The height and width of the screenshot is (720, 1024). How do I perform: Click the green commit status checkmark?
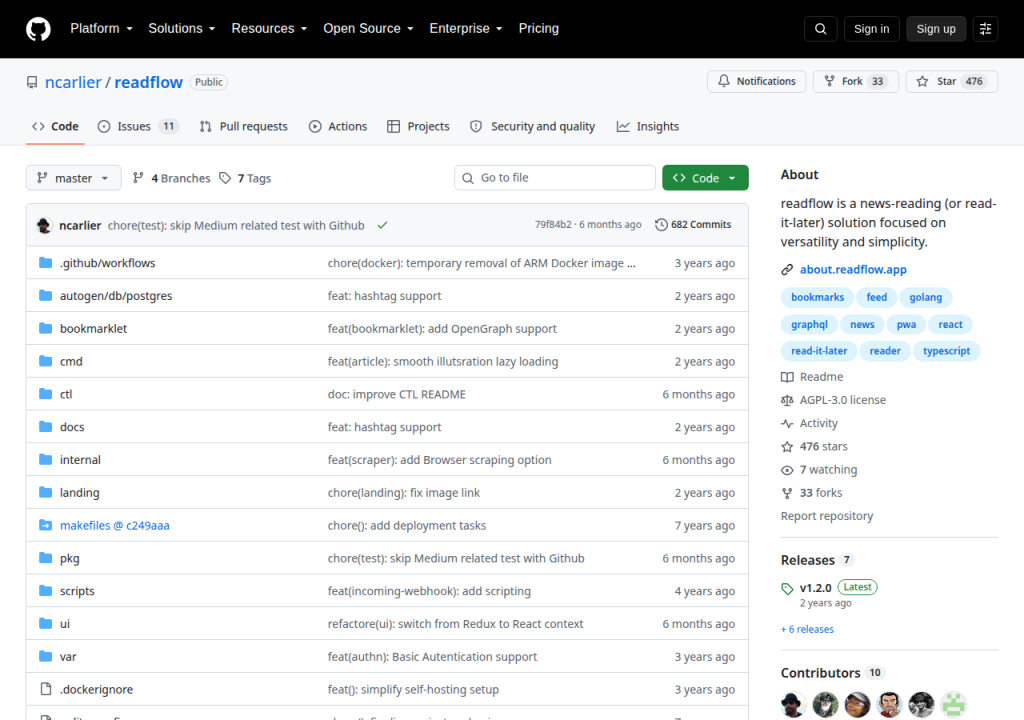click(382, 225)
